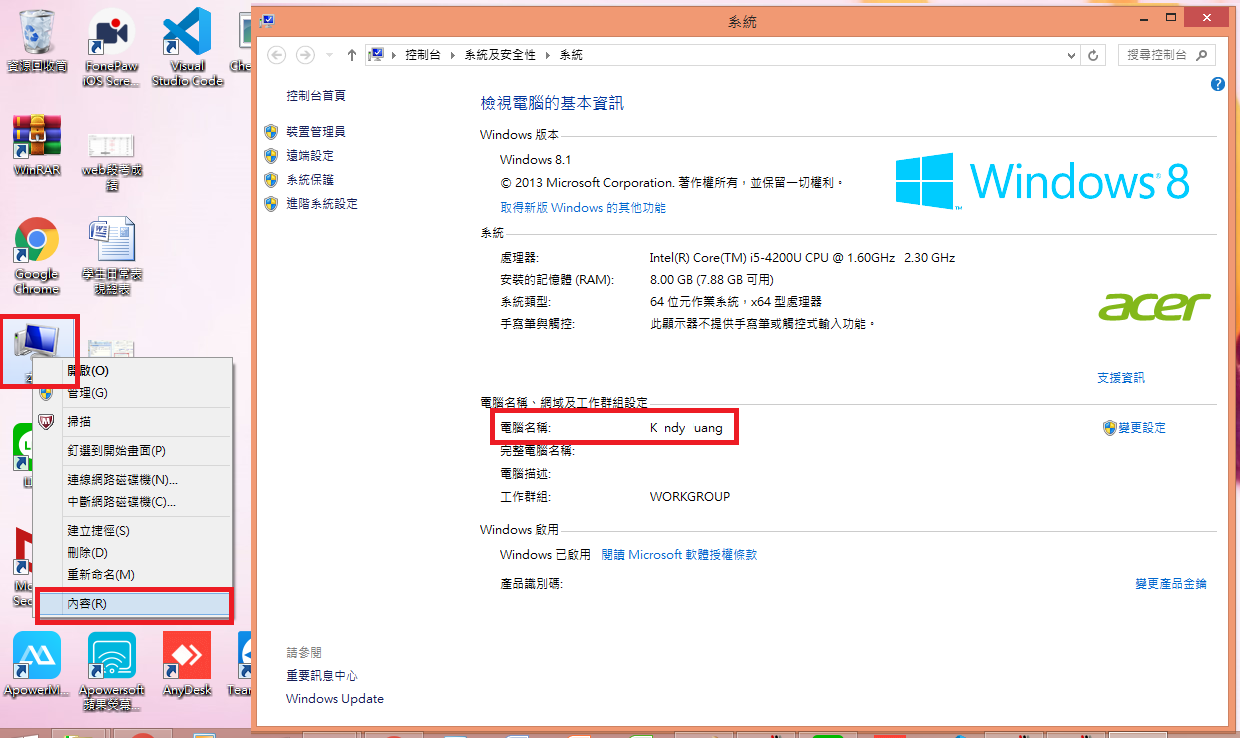Open 重要訊息中心 link
The width and height of the screenshot is (1240, 738).
coord(322,676)
